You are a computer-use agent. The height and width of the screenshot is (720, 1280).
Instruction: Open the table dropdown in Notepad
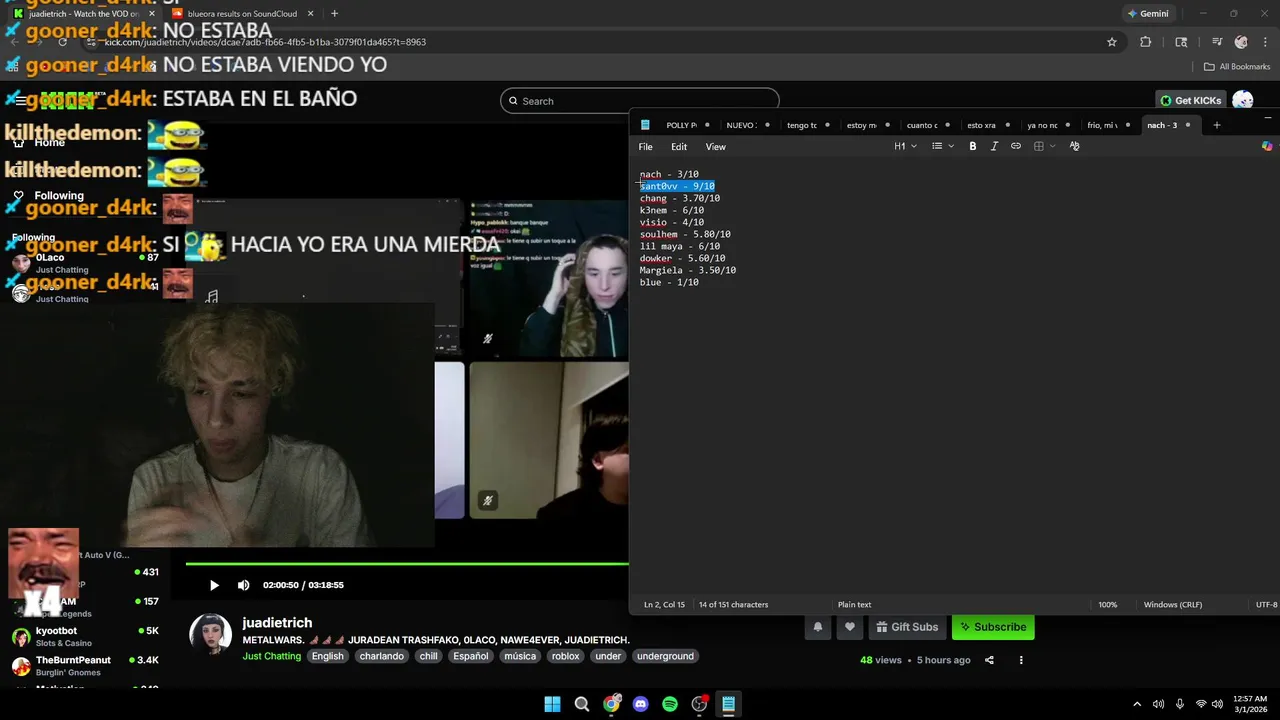(x=1044, y=146)
